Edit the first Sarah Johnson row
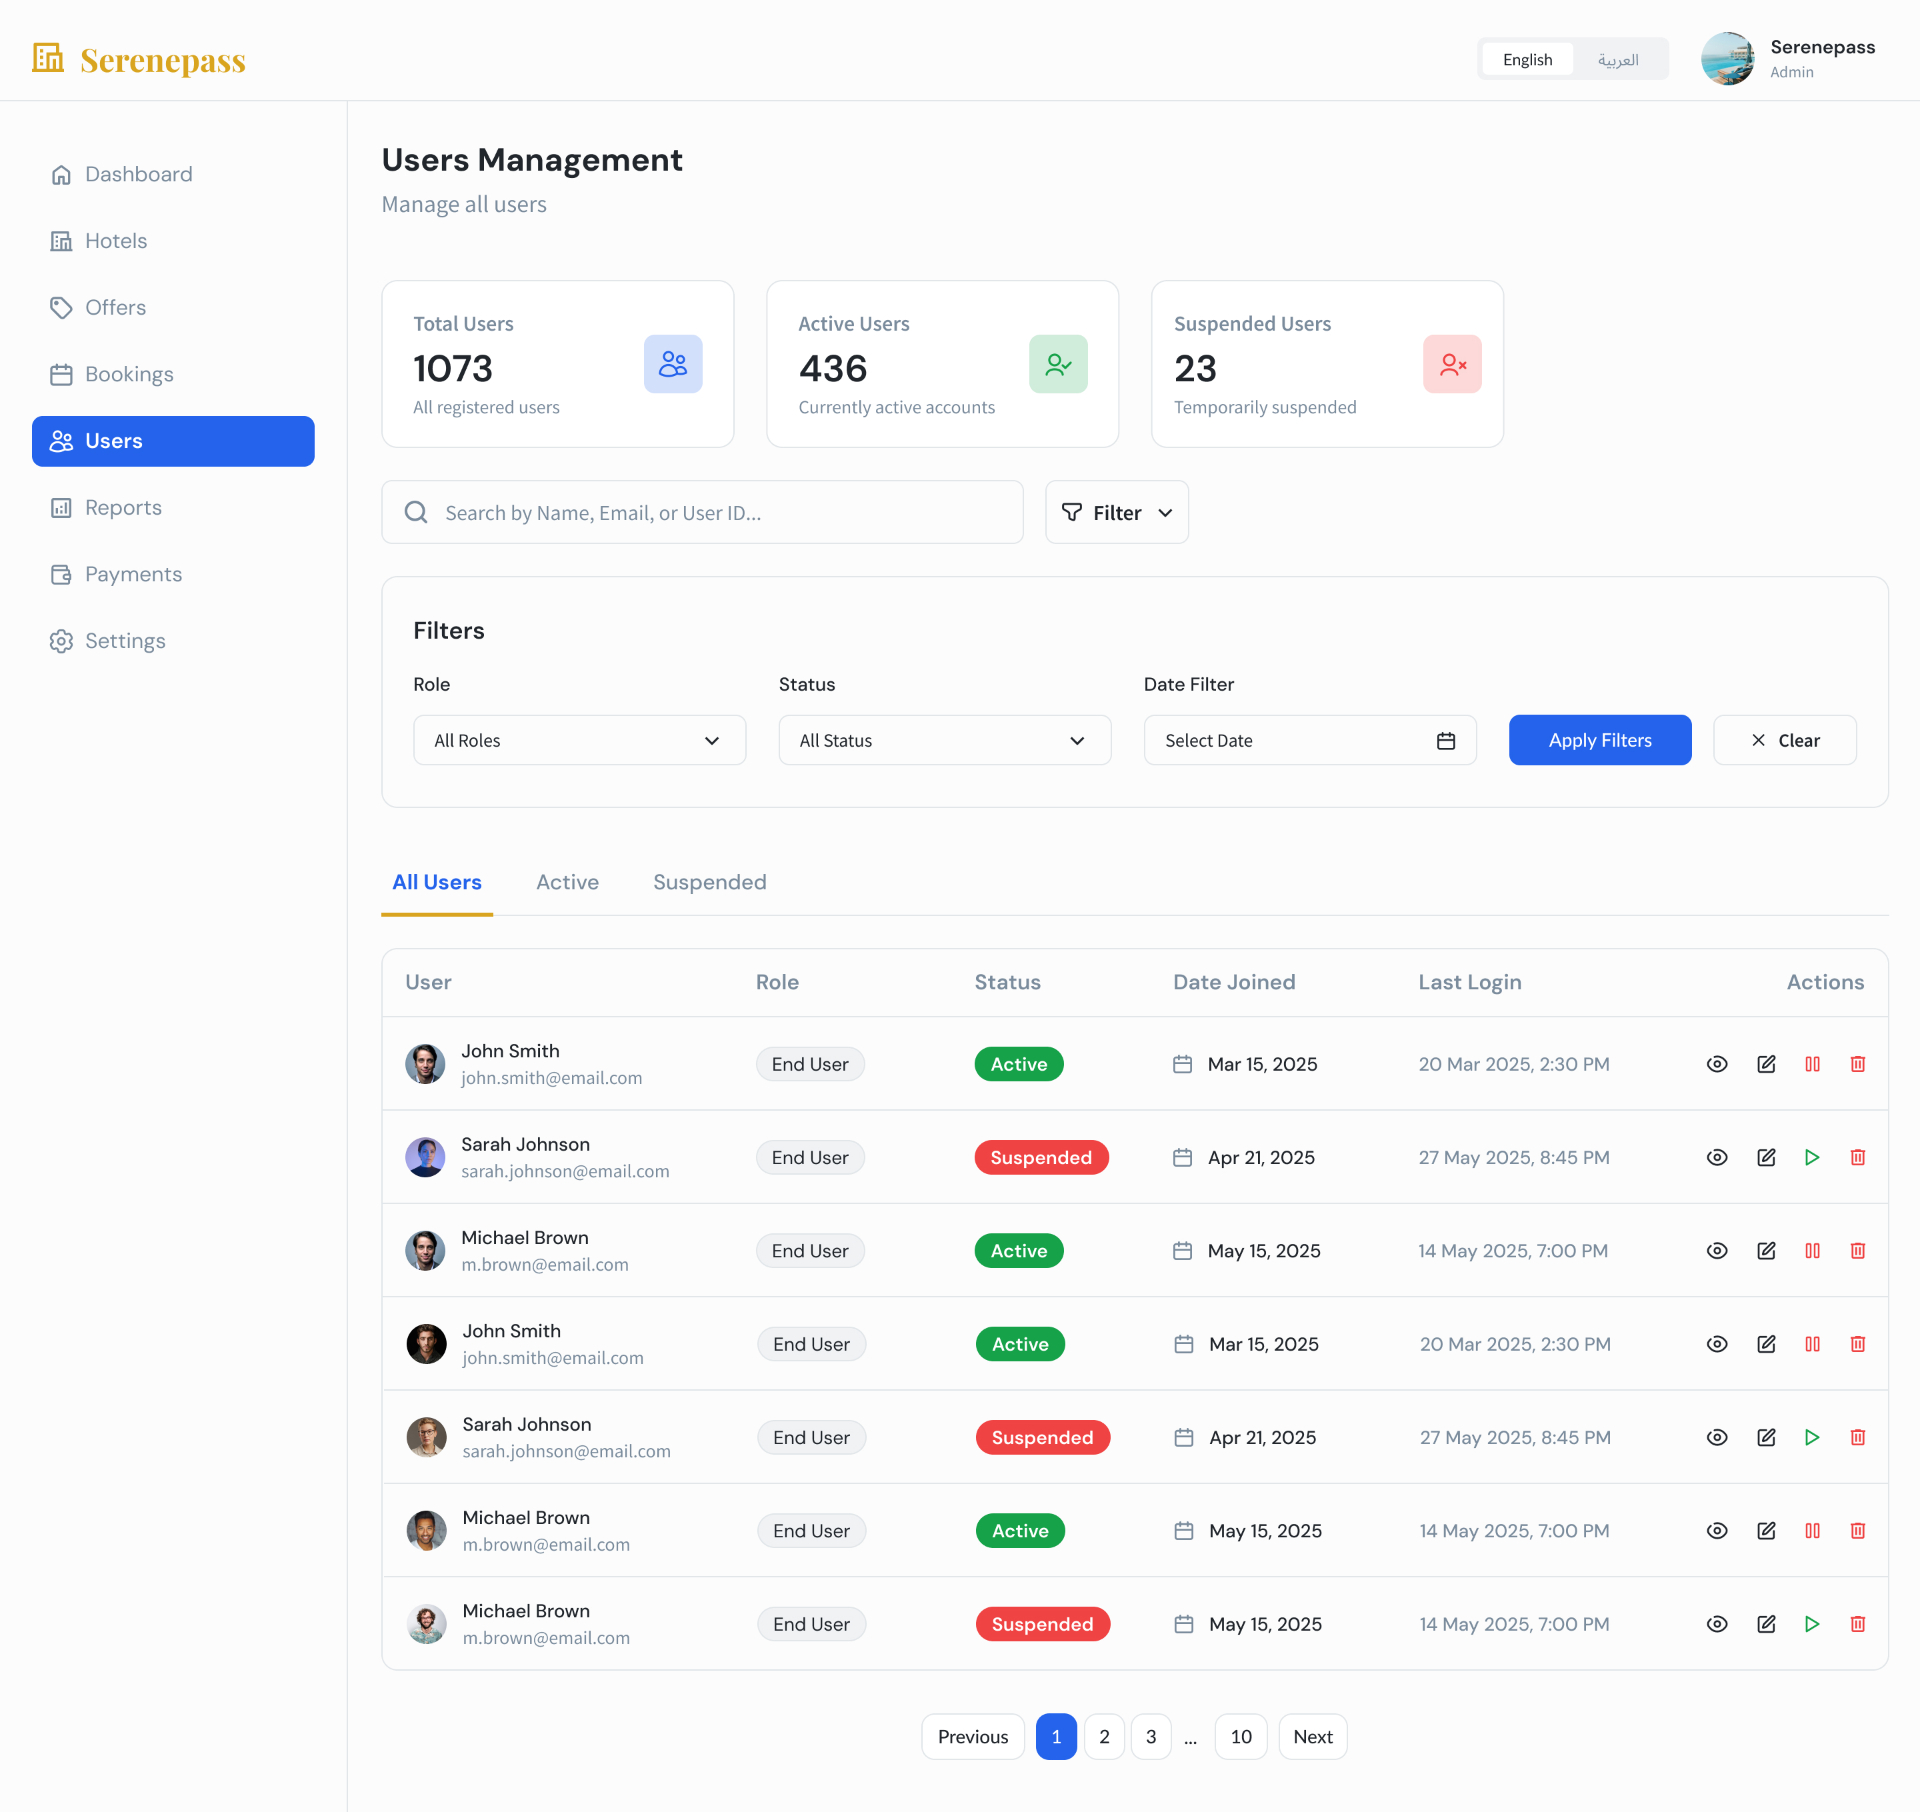1920x1812 pixels. pyautogui.click(x=1766, y=1157)
